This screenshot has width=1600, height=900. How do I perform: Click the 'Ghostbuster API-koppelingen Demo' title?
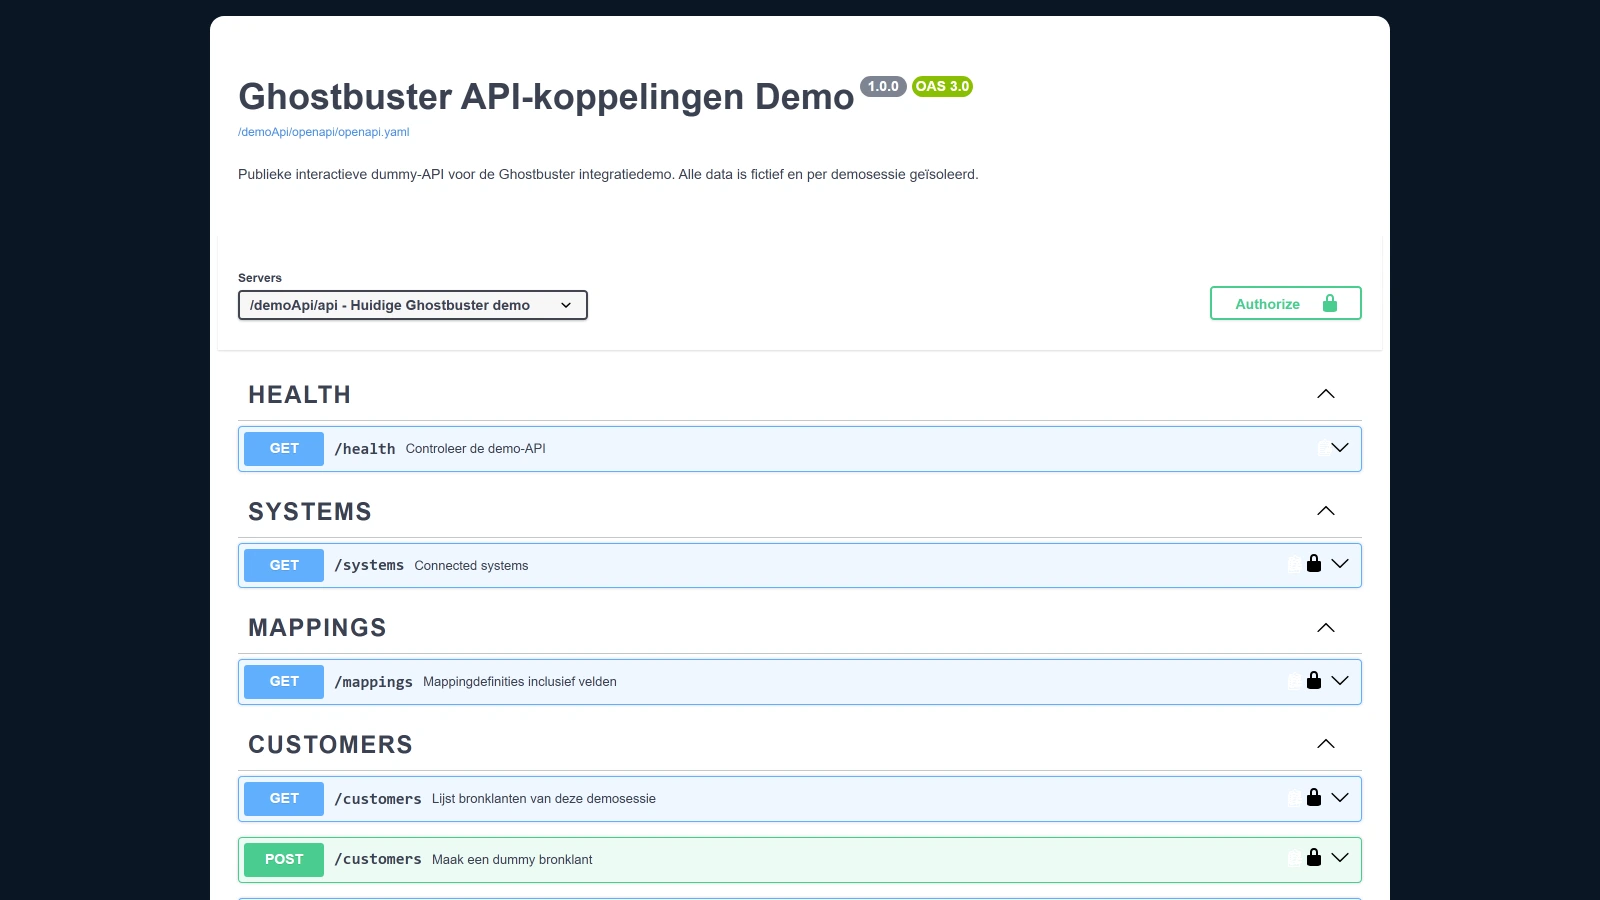click(546, 97)
